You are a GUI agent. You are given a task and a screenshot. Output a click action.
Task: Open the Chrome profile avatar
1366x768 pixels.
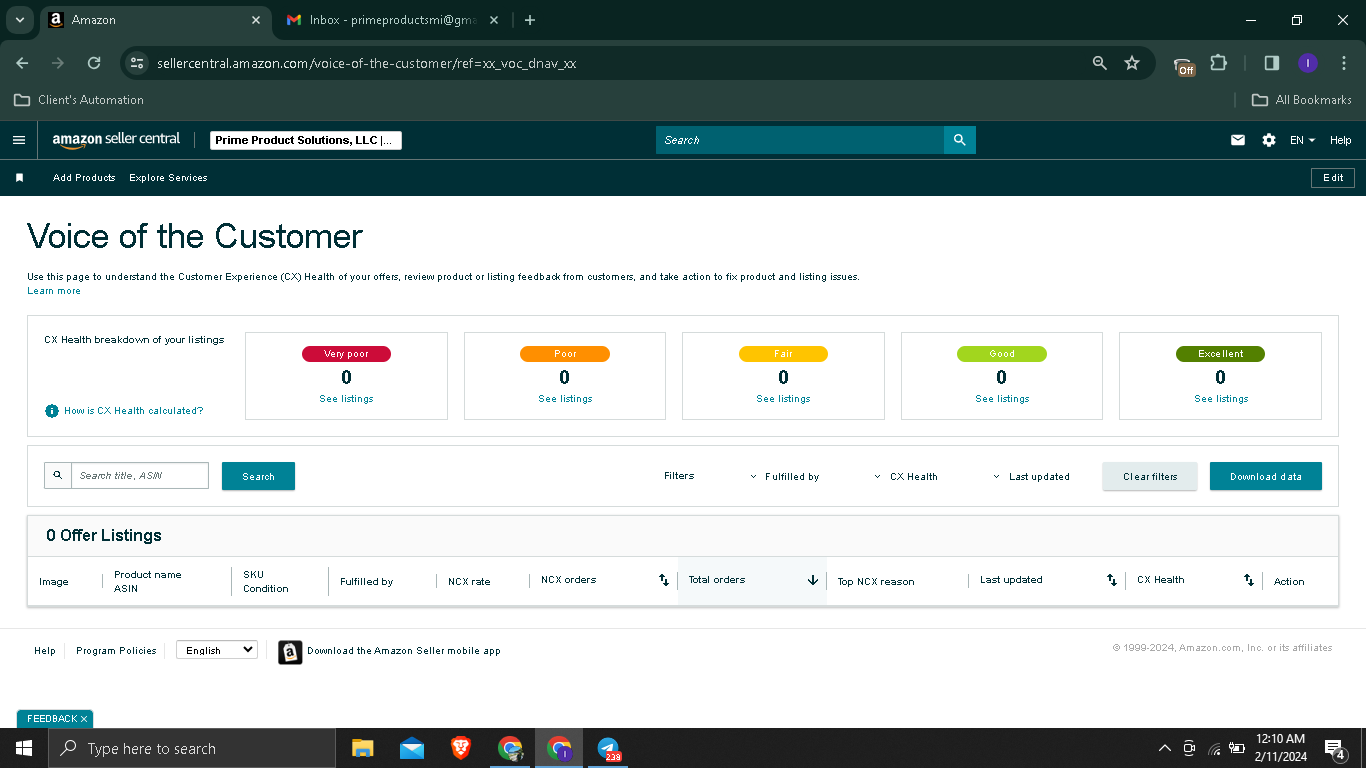[1307, 63]
